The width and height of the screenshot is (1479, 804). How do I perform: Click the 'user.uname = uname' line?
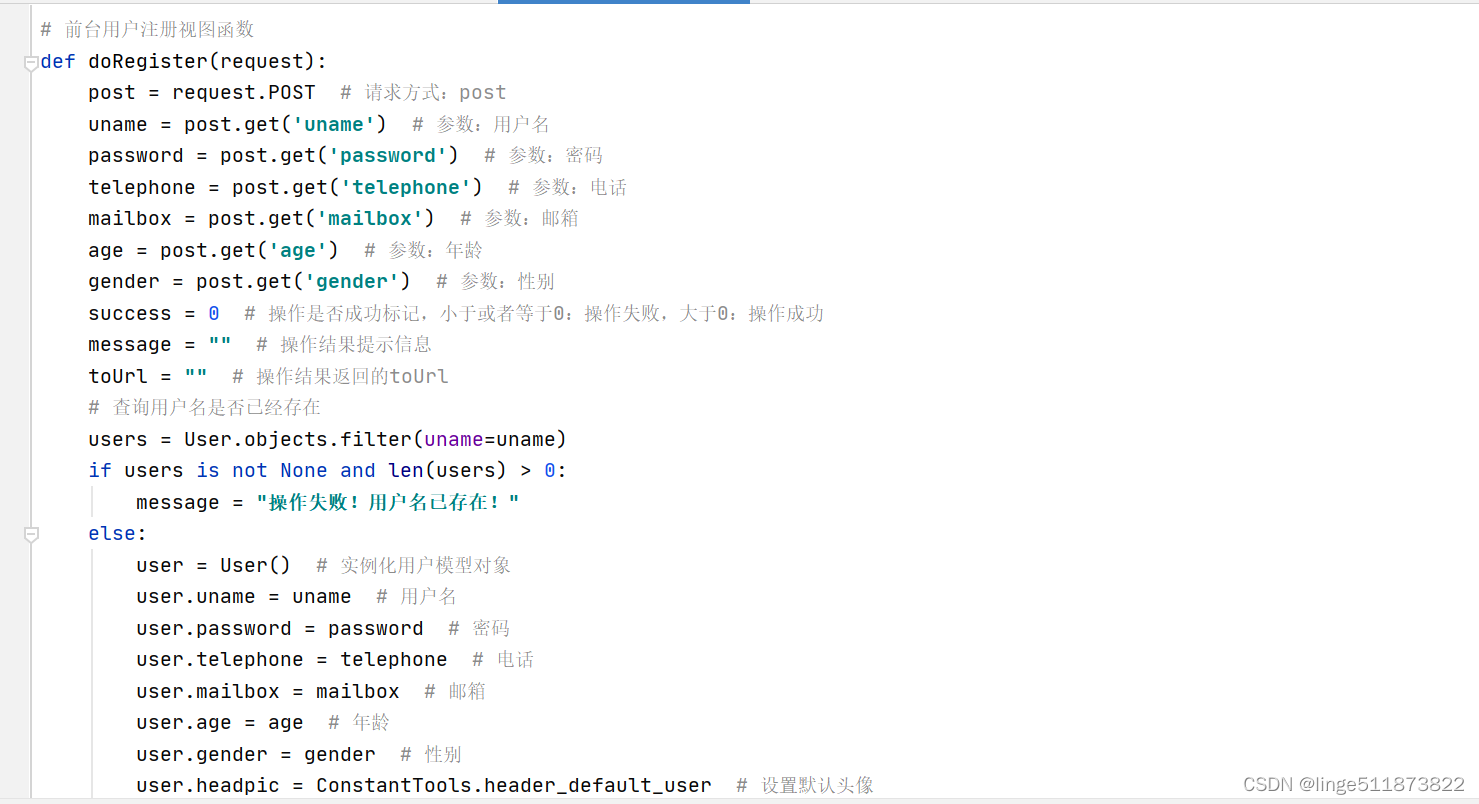click(x=244, y=596)
